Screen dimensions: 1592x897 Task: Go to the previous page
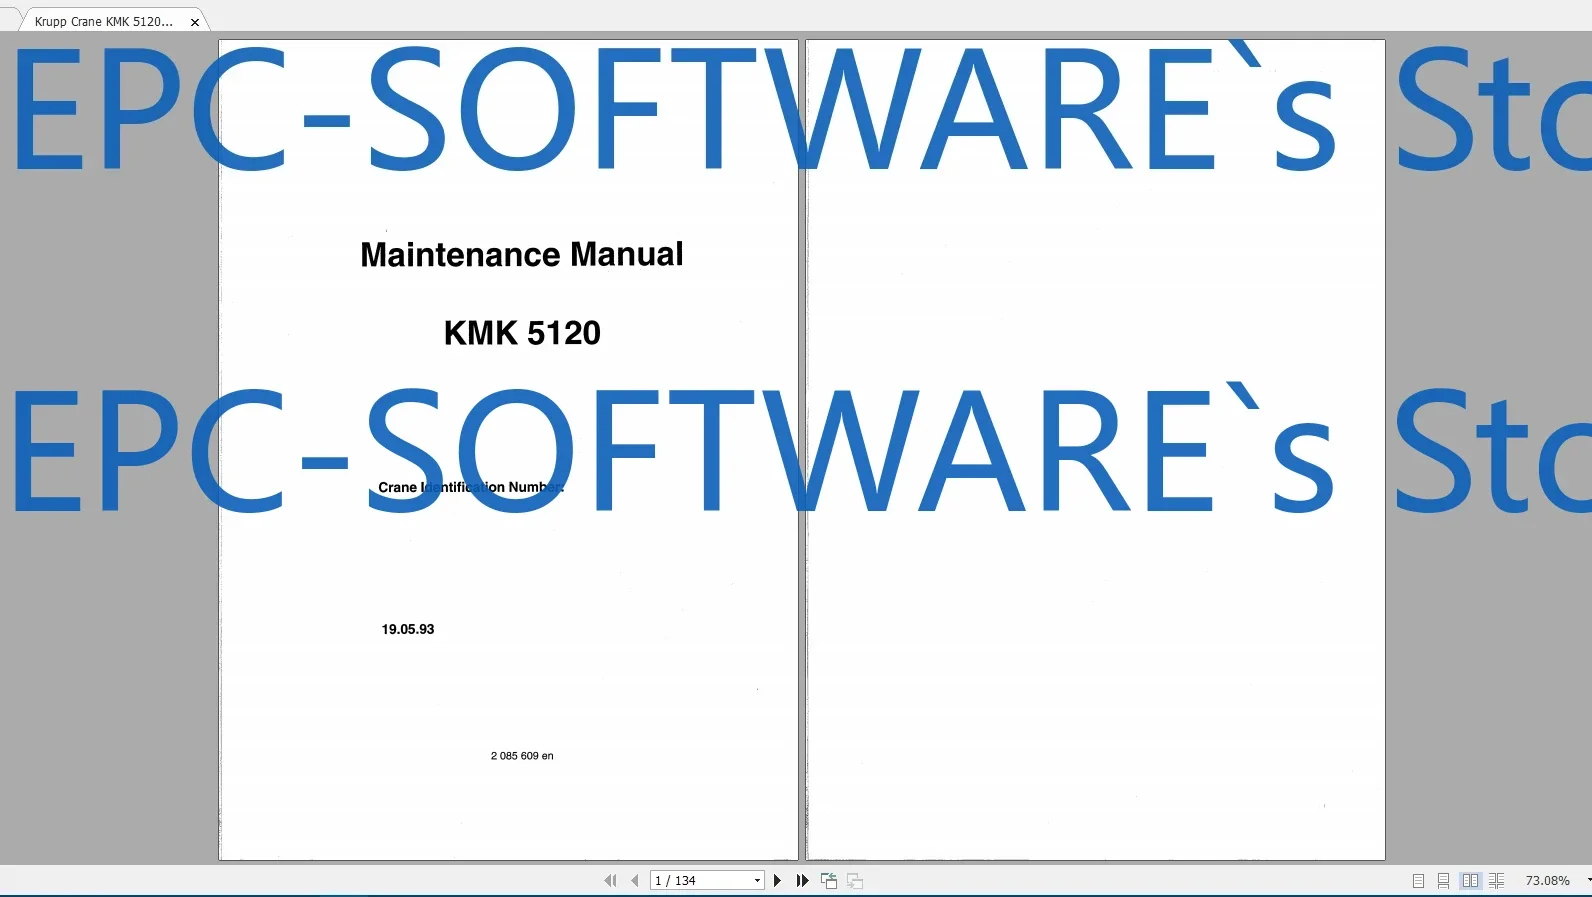(634, 881)
